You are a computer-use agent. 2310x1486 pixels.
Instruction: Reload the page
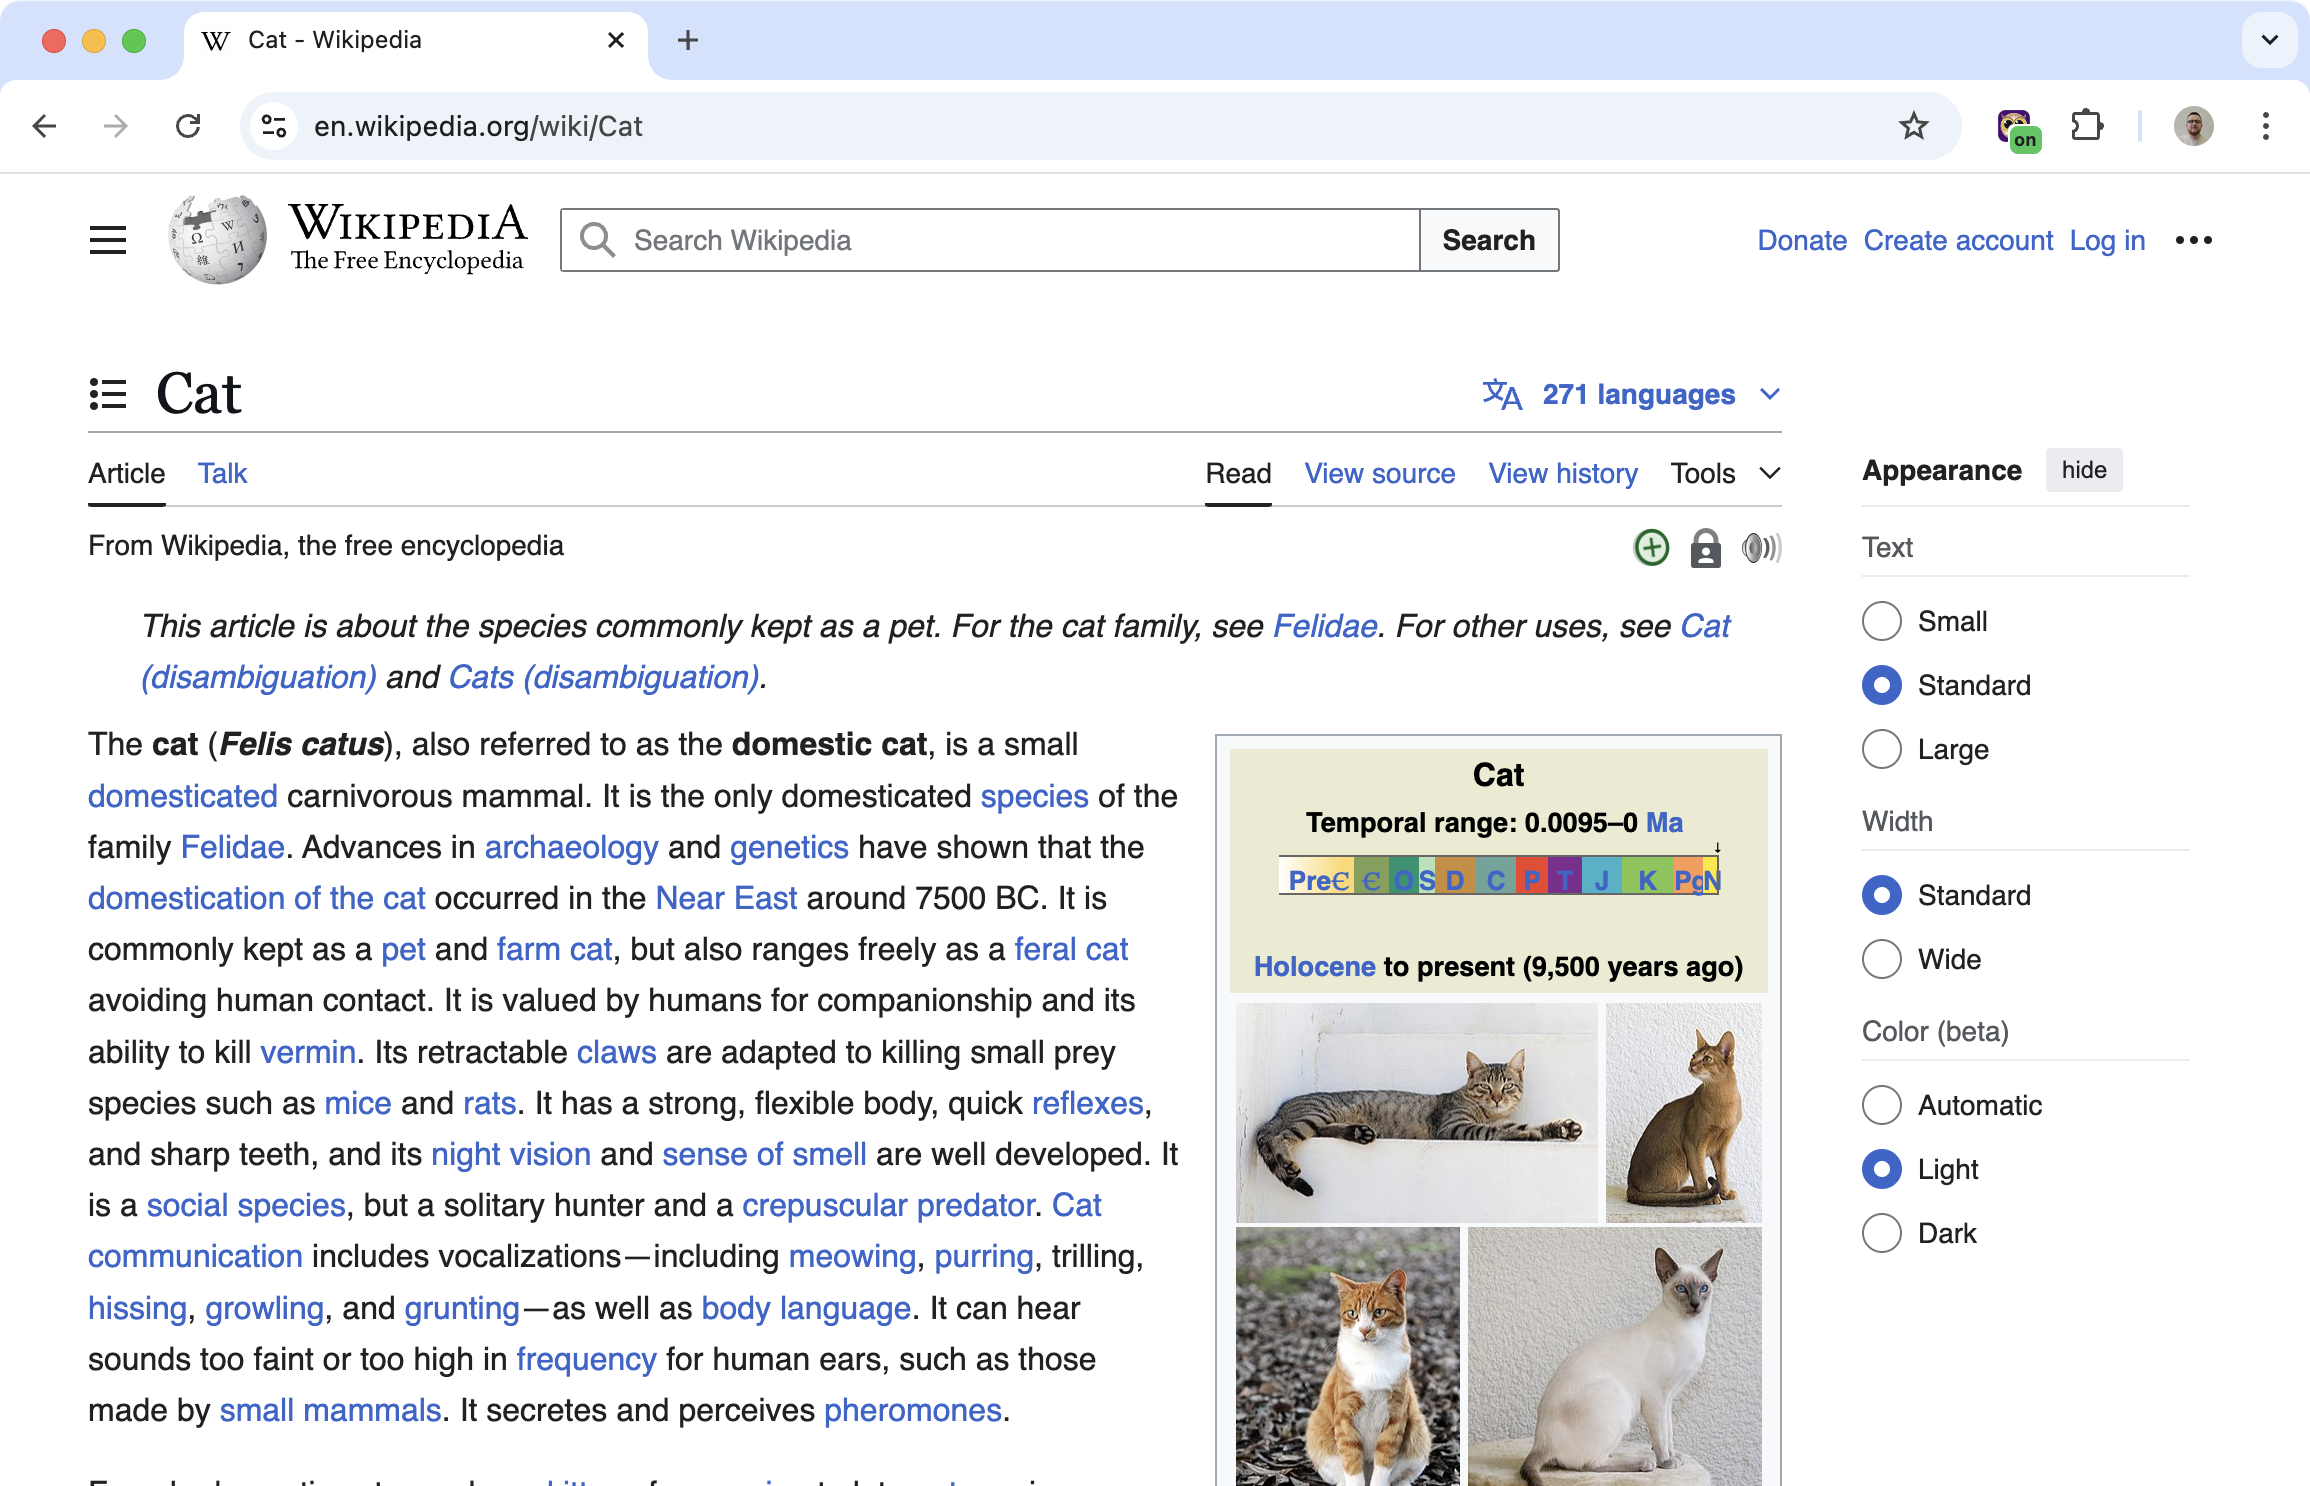pyautogui.click(x=188, y=126)
